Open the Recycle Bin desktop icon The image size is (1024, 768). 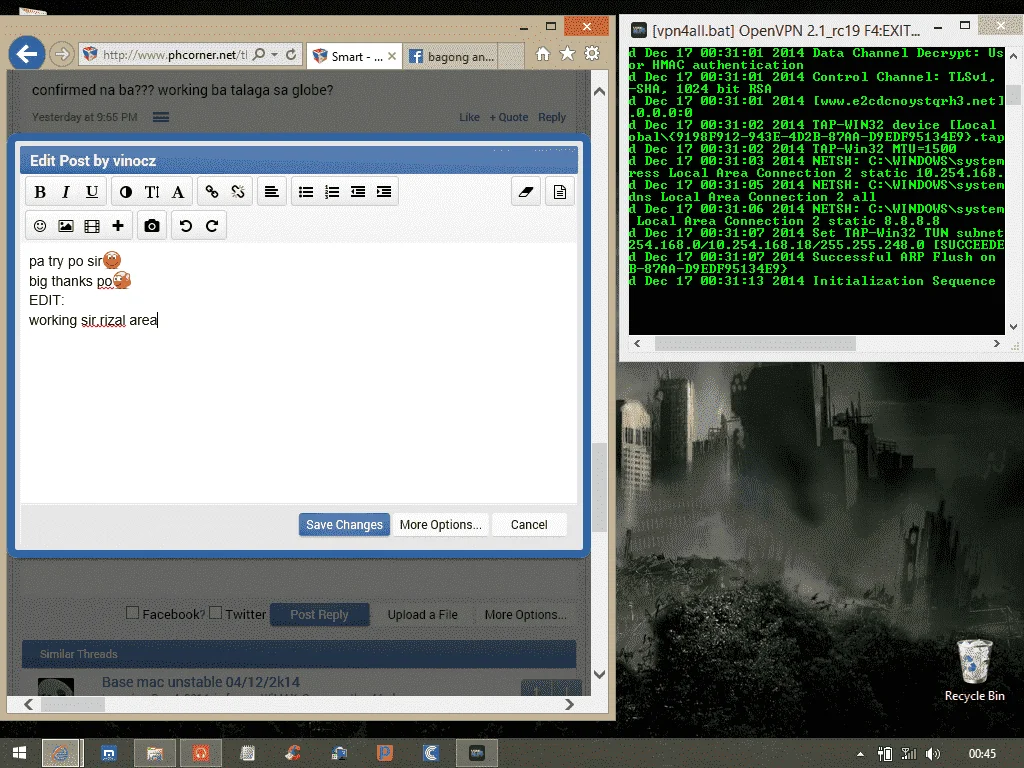[974, 670]
